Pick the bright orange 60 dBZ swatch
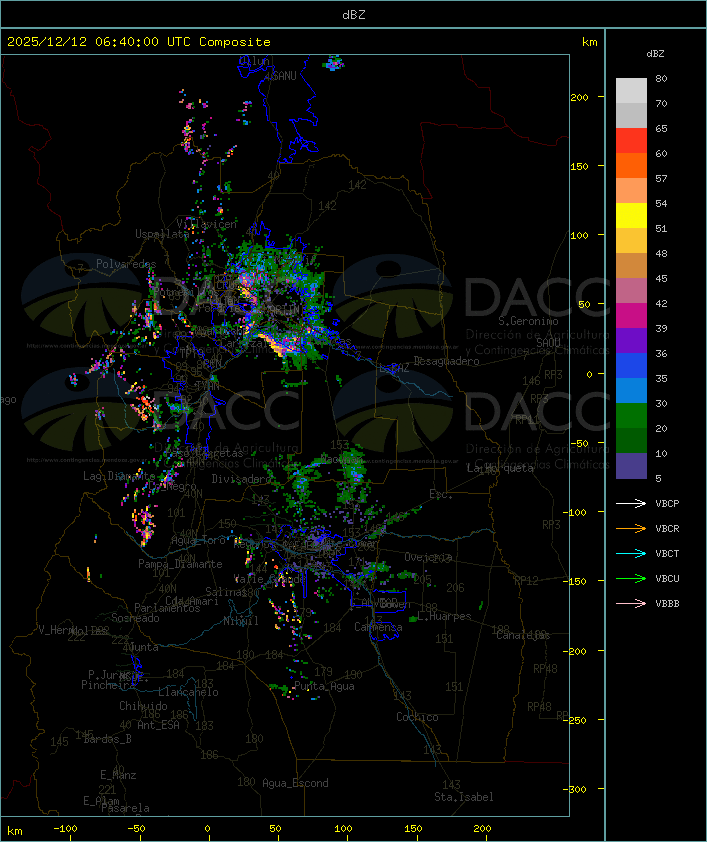The width and height of the screenshot is (707, 842). (631, 165)
